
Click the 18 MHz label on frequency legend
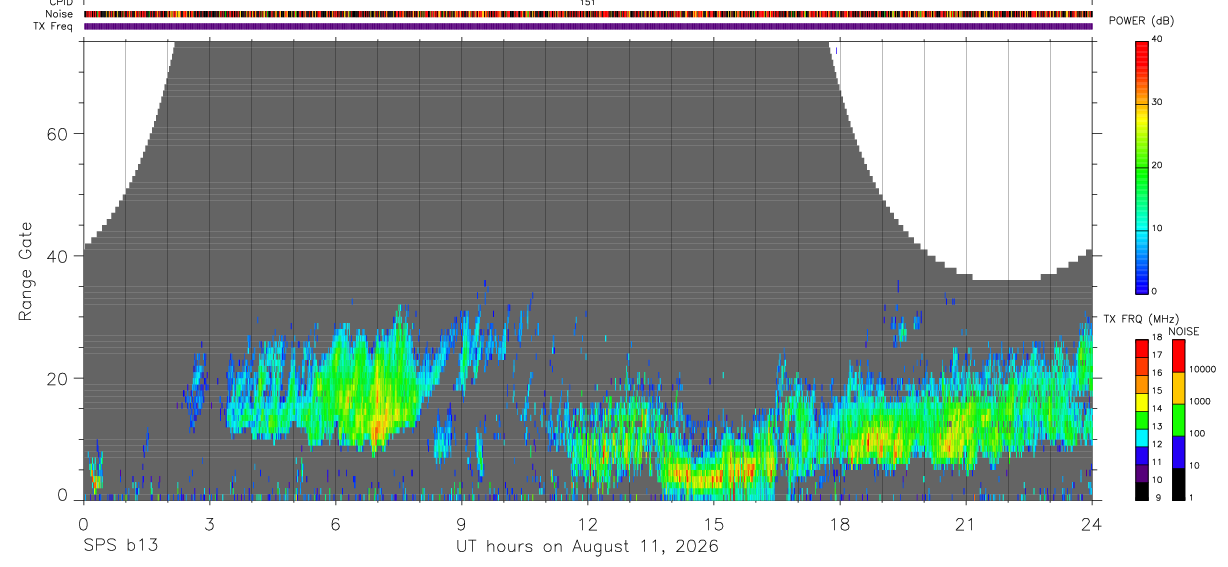(1156, 337)
